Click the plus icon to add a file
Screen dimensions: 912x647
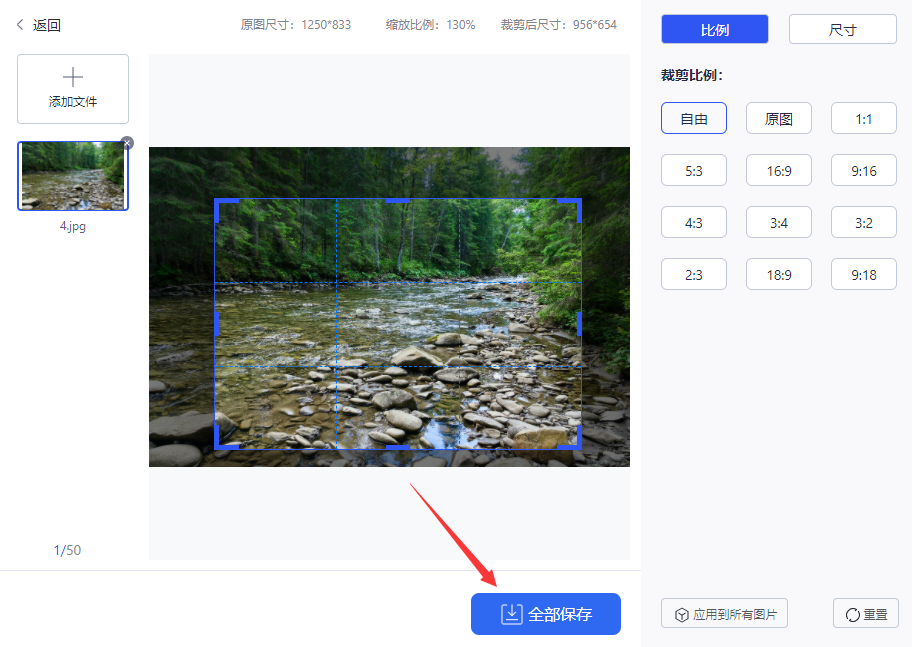(x=73, y=77)
